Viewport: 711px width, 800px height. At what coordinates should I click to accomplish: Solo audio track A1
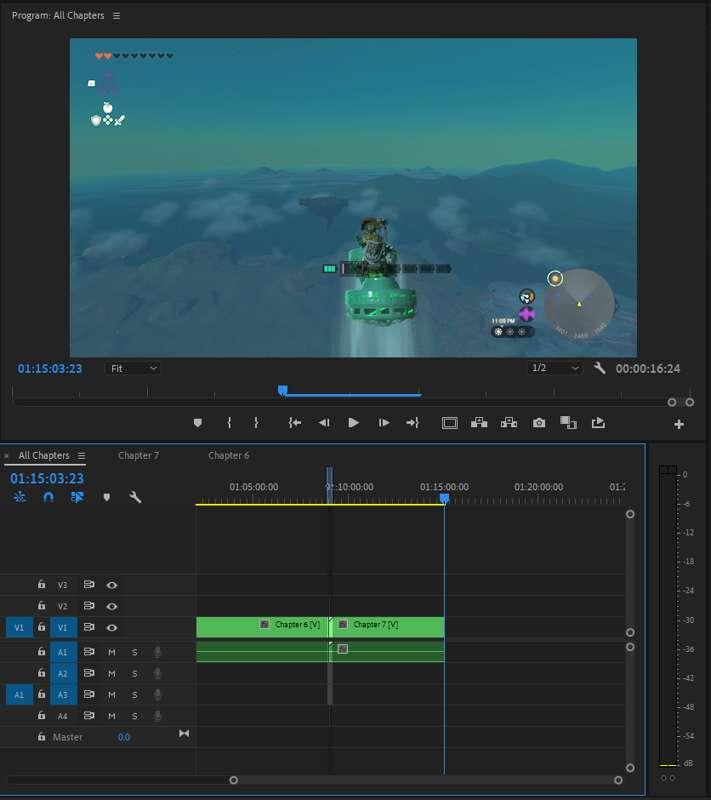[135, 652]
